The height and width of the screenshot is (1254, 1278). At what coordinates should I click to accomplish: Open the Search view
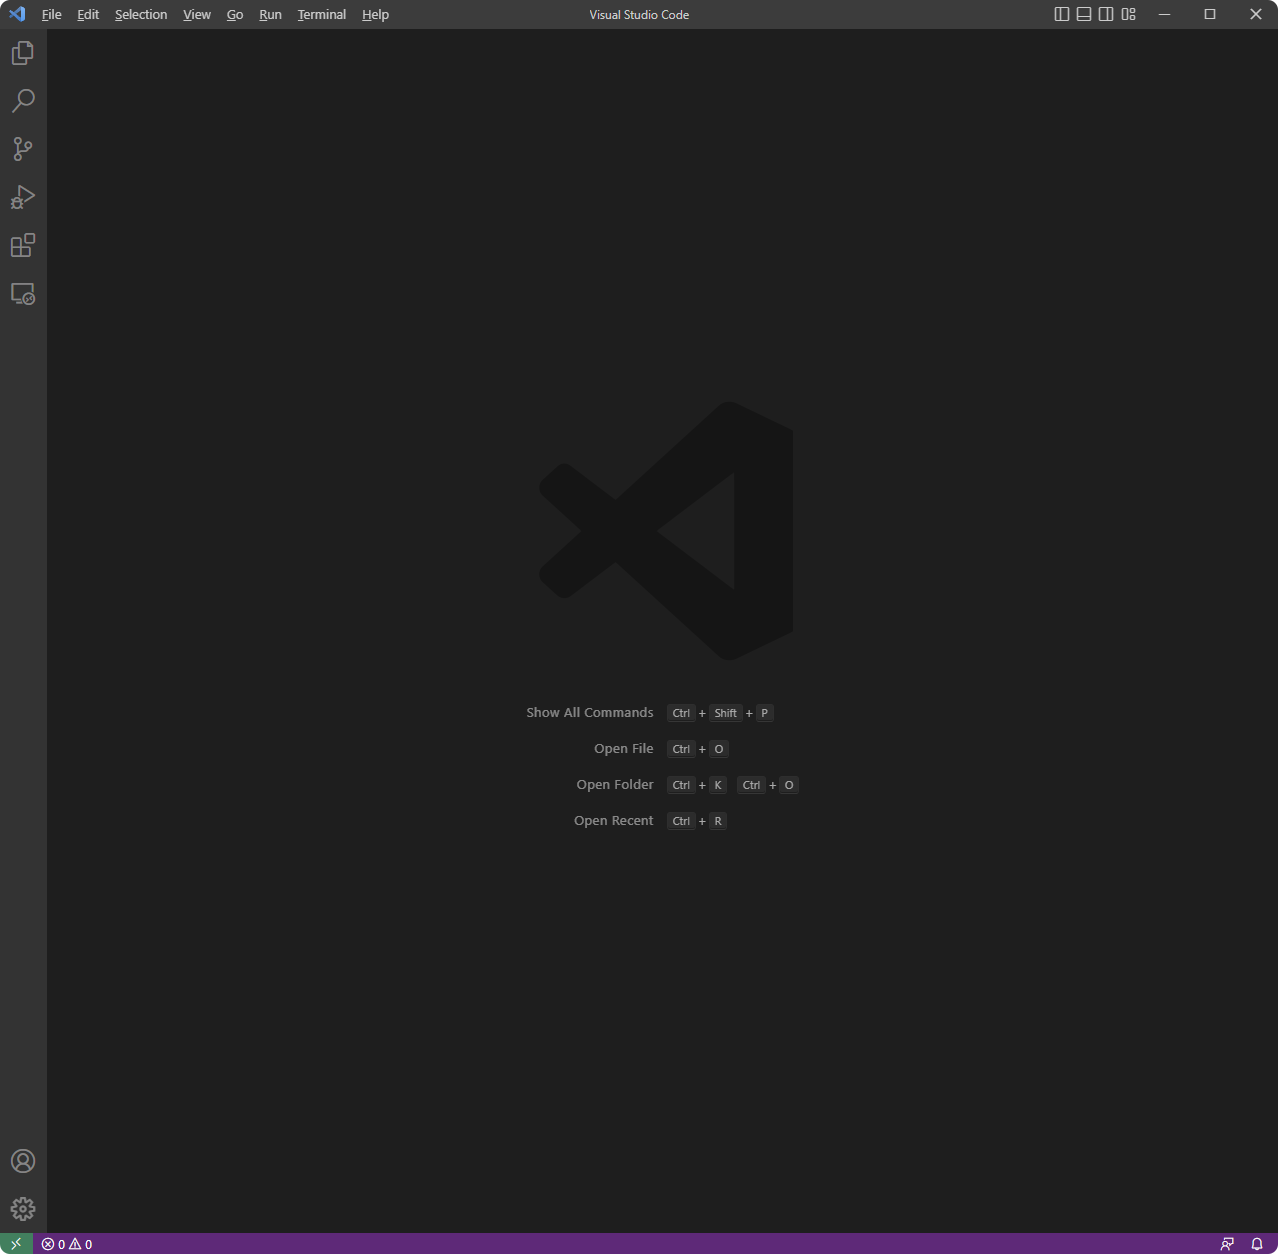[x=23, y=101]
